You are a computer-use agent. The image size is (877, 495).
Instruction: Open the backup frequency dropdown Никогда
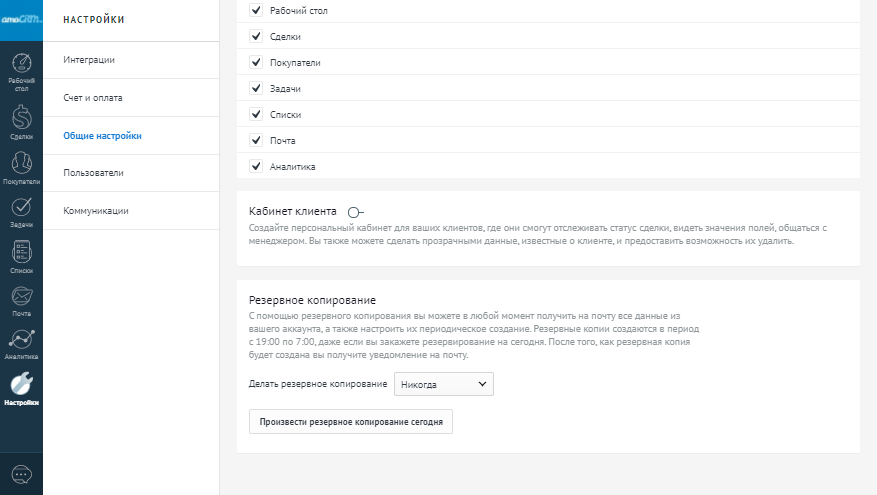click(x=443, y=384)
